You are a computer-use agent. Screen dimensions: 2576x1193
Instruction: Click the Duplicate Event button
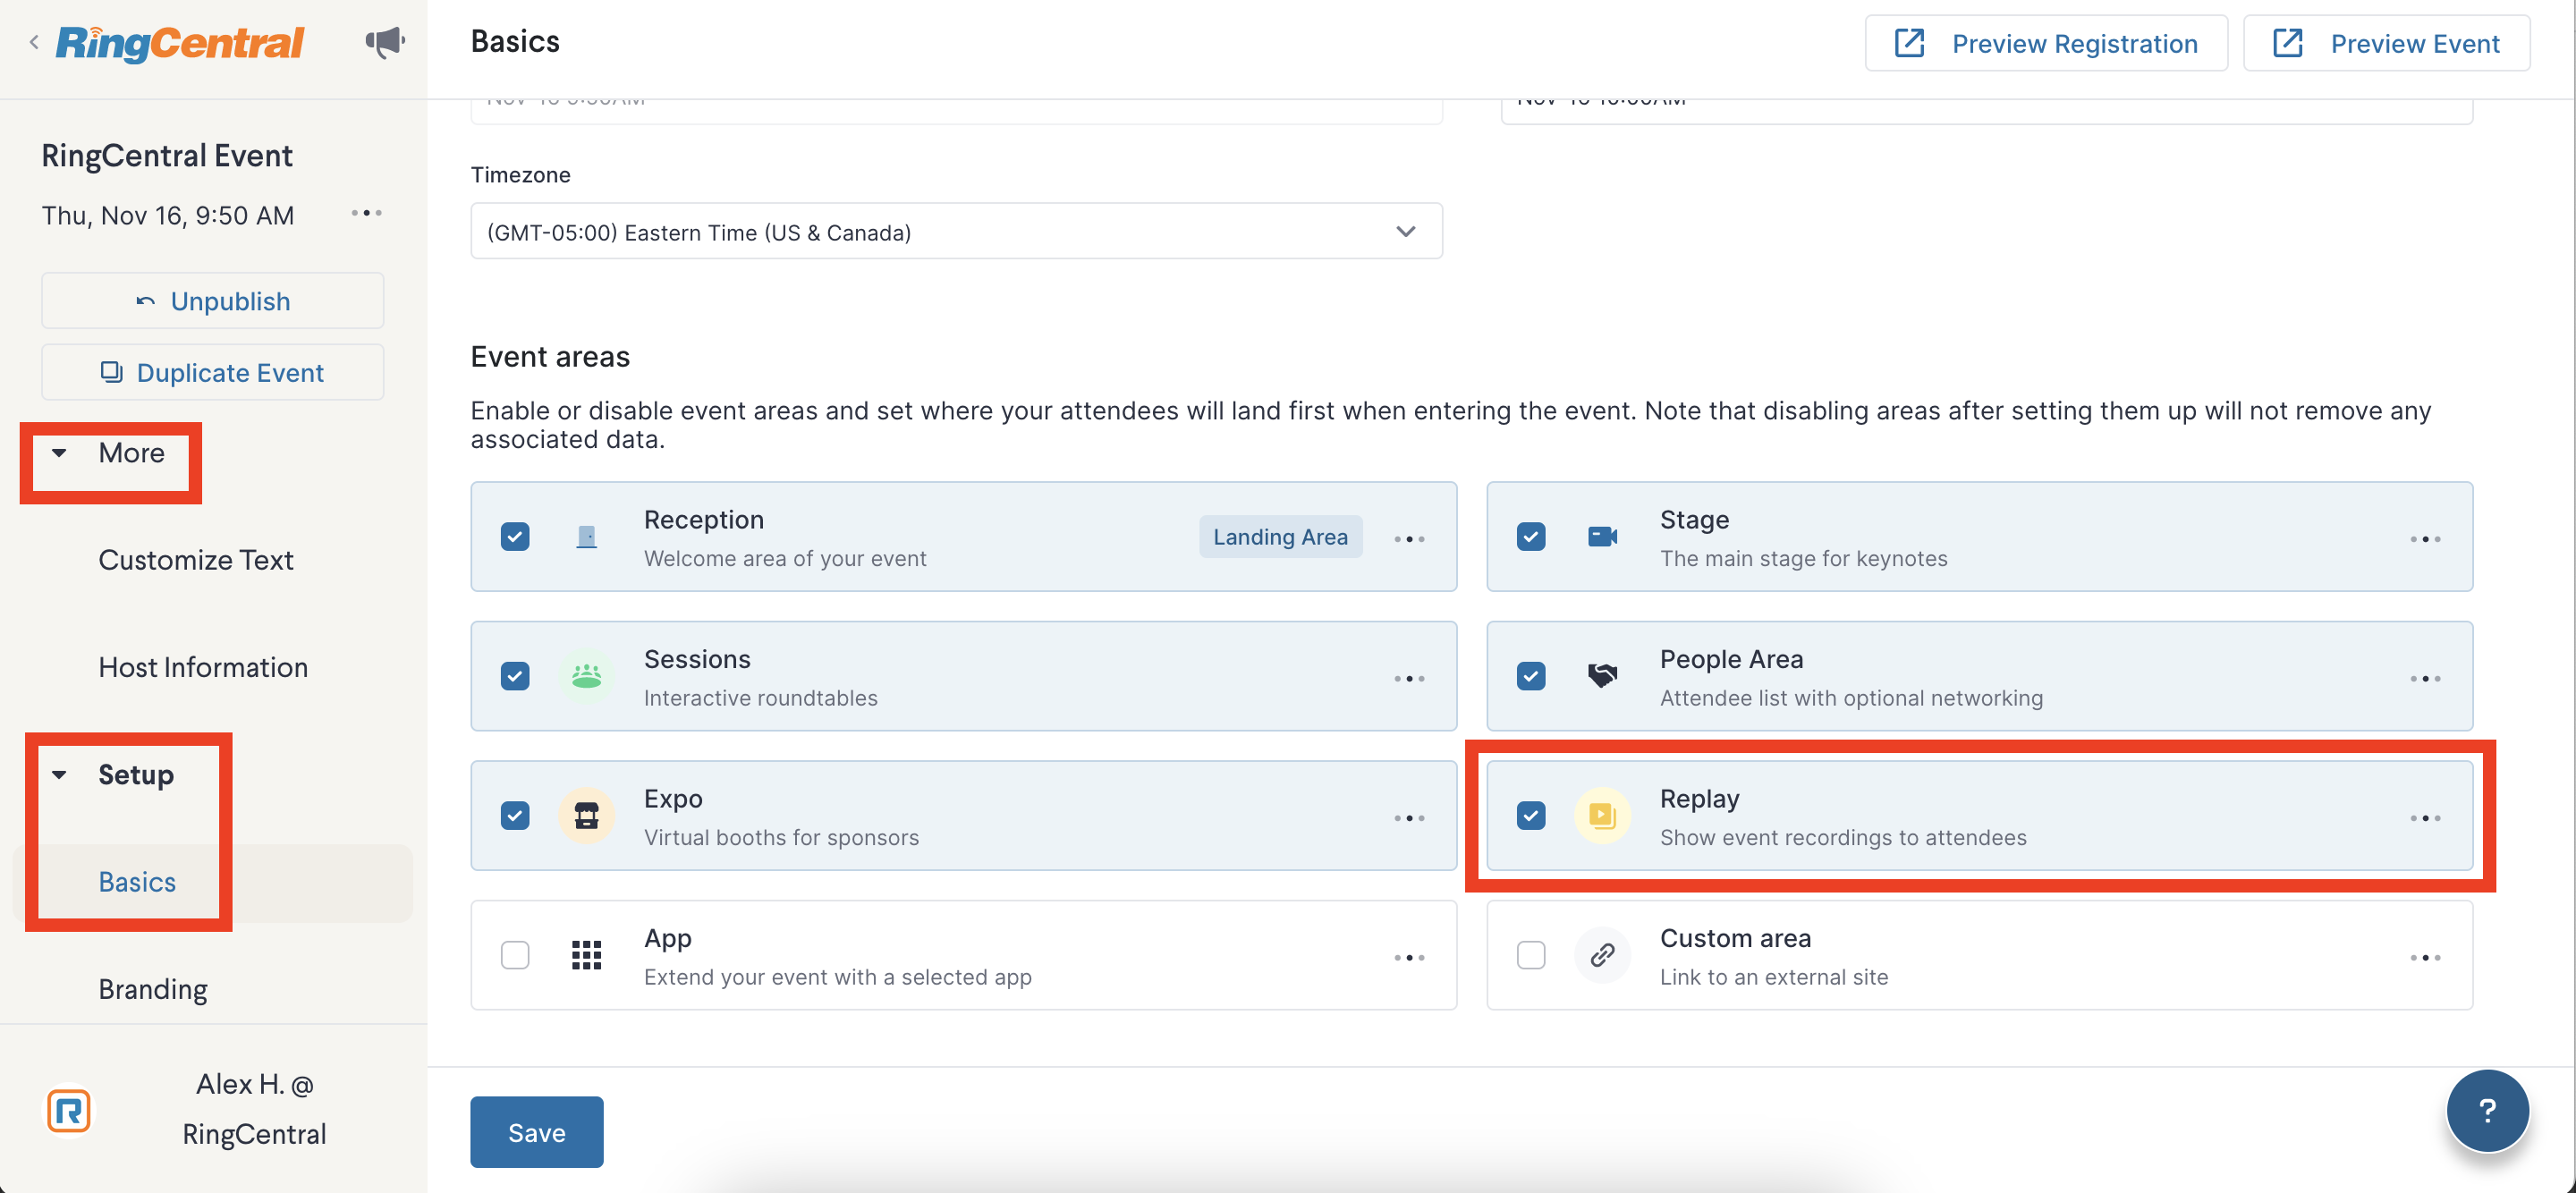(x=212, y=372)
